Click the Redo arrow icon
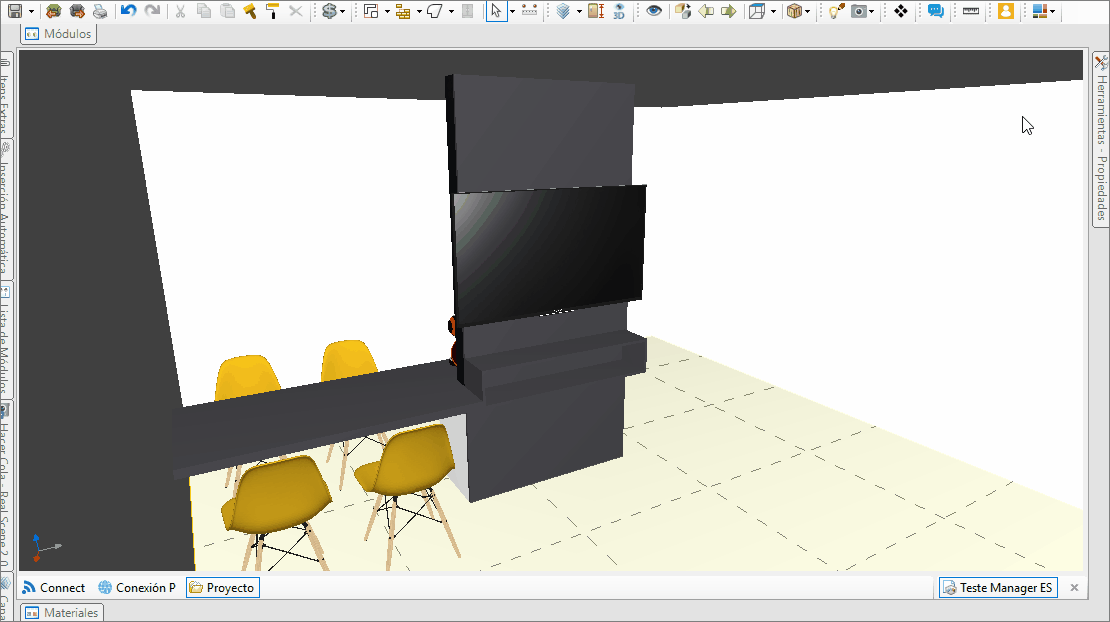Viewport: 1110px width, 622px height. coord(152,11)
